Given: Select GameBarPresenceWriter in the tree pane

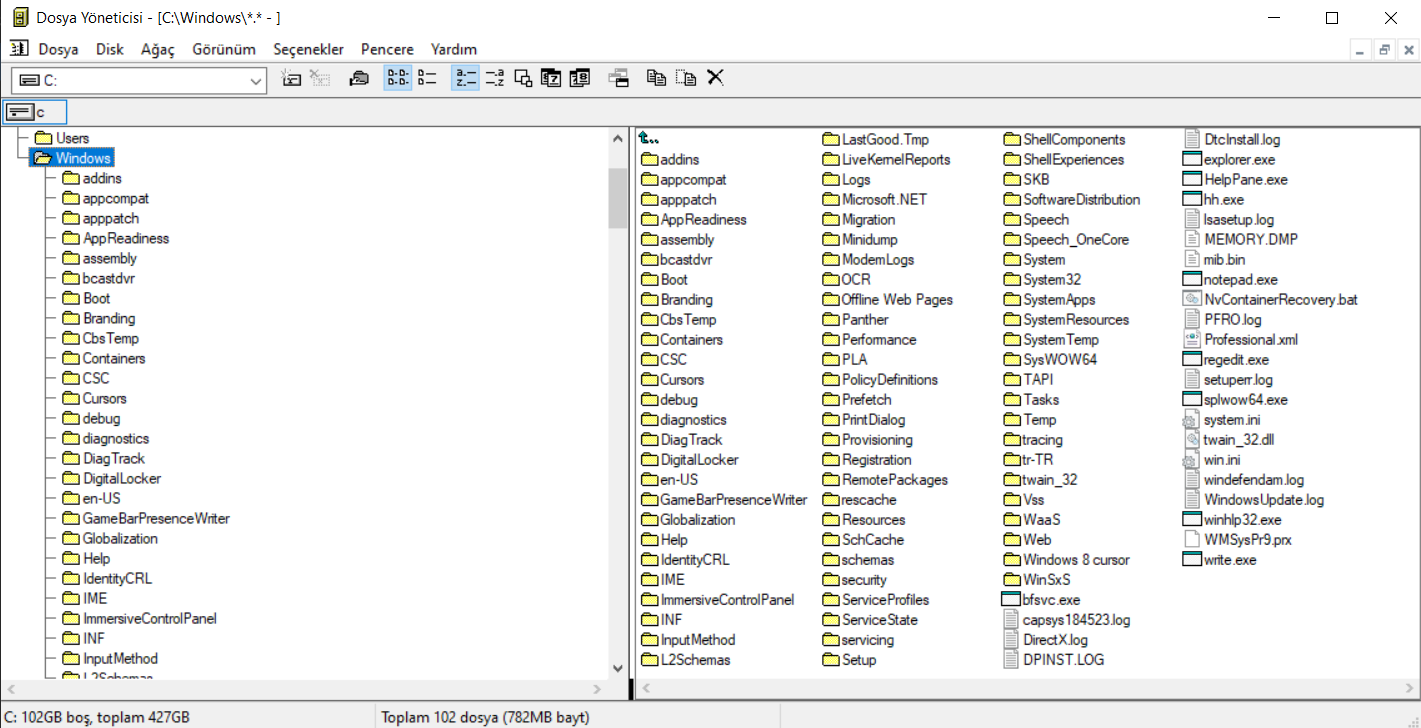Looking at the screenshot, I should (146, 518).
